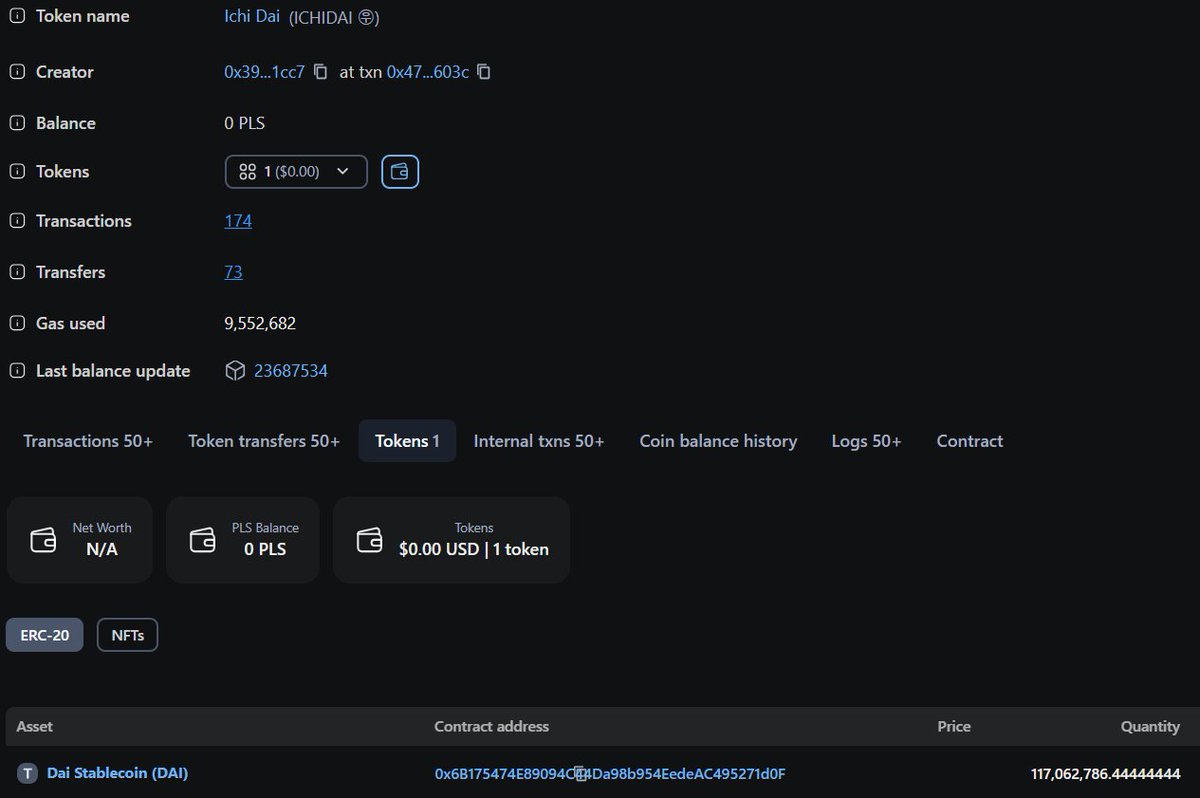Open creator address 0x39...1cc7 link

pyautogui.click(x=264, y=72)
